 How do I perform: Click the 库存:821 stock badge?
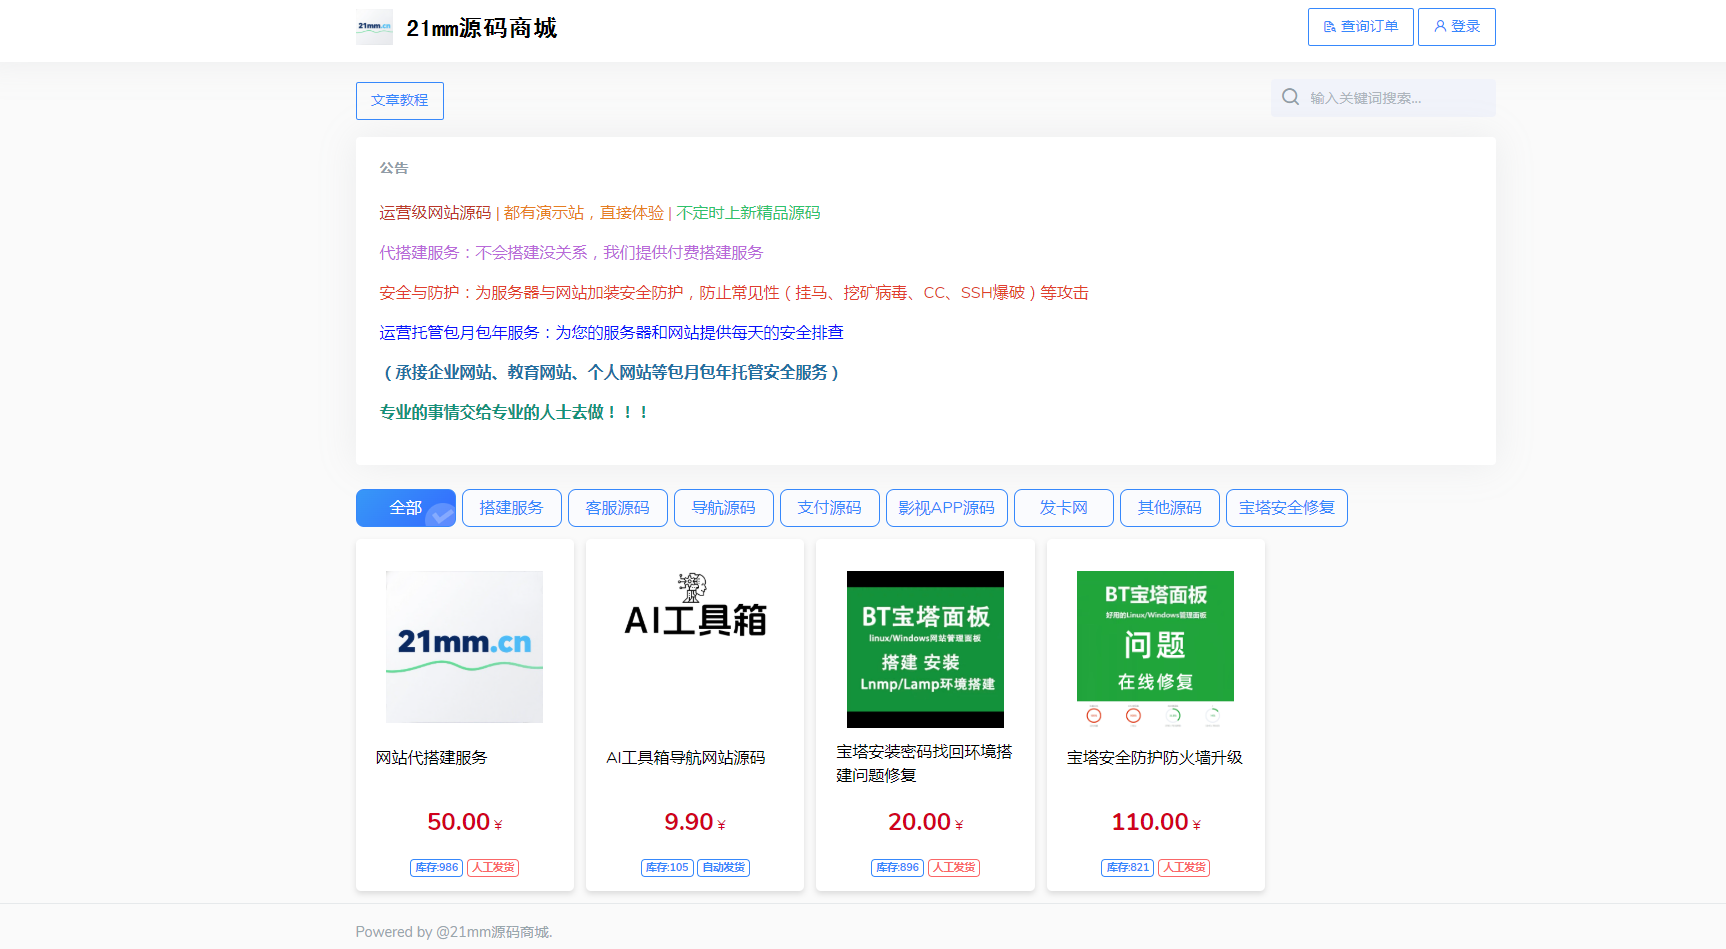[1128, 868]
